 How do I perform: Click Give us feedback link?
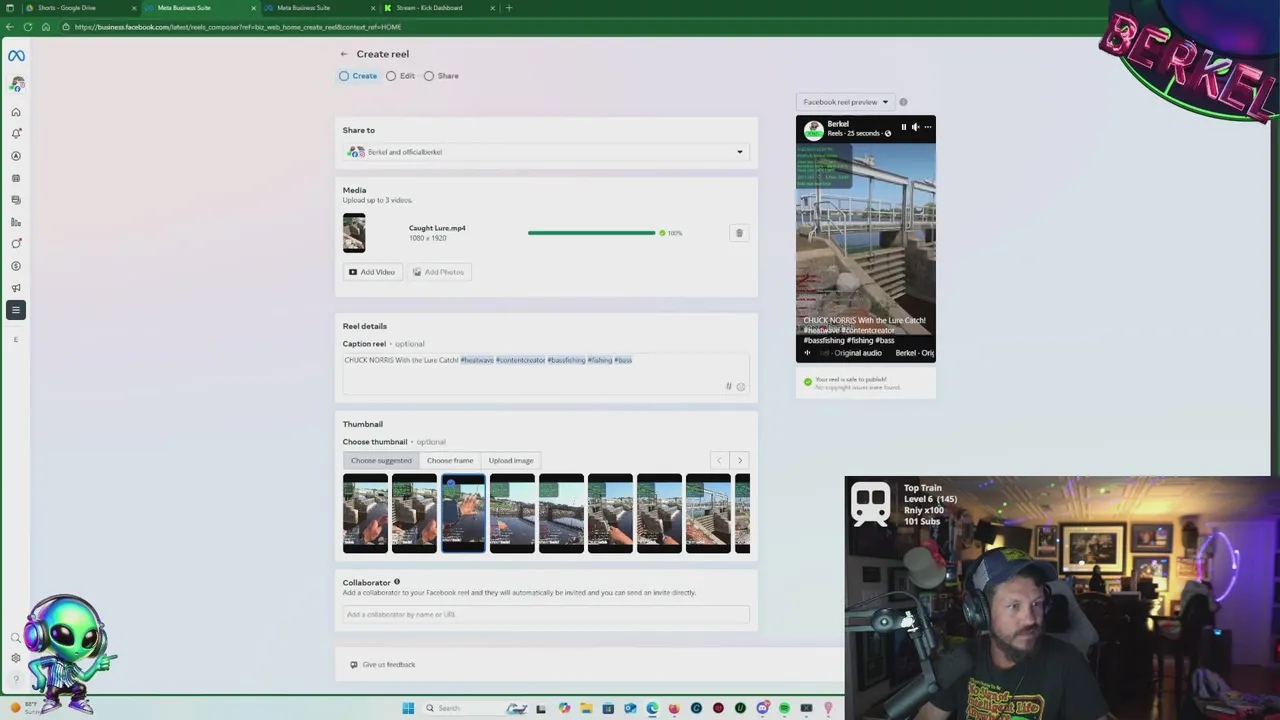(x=382, y=665)
